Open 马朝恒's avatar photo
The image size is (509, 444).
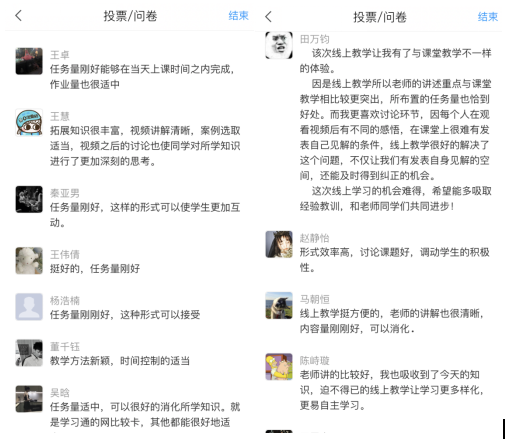pos(279,306)
